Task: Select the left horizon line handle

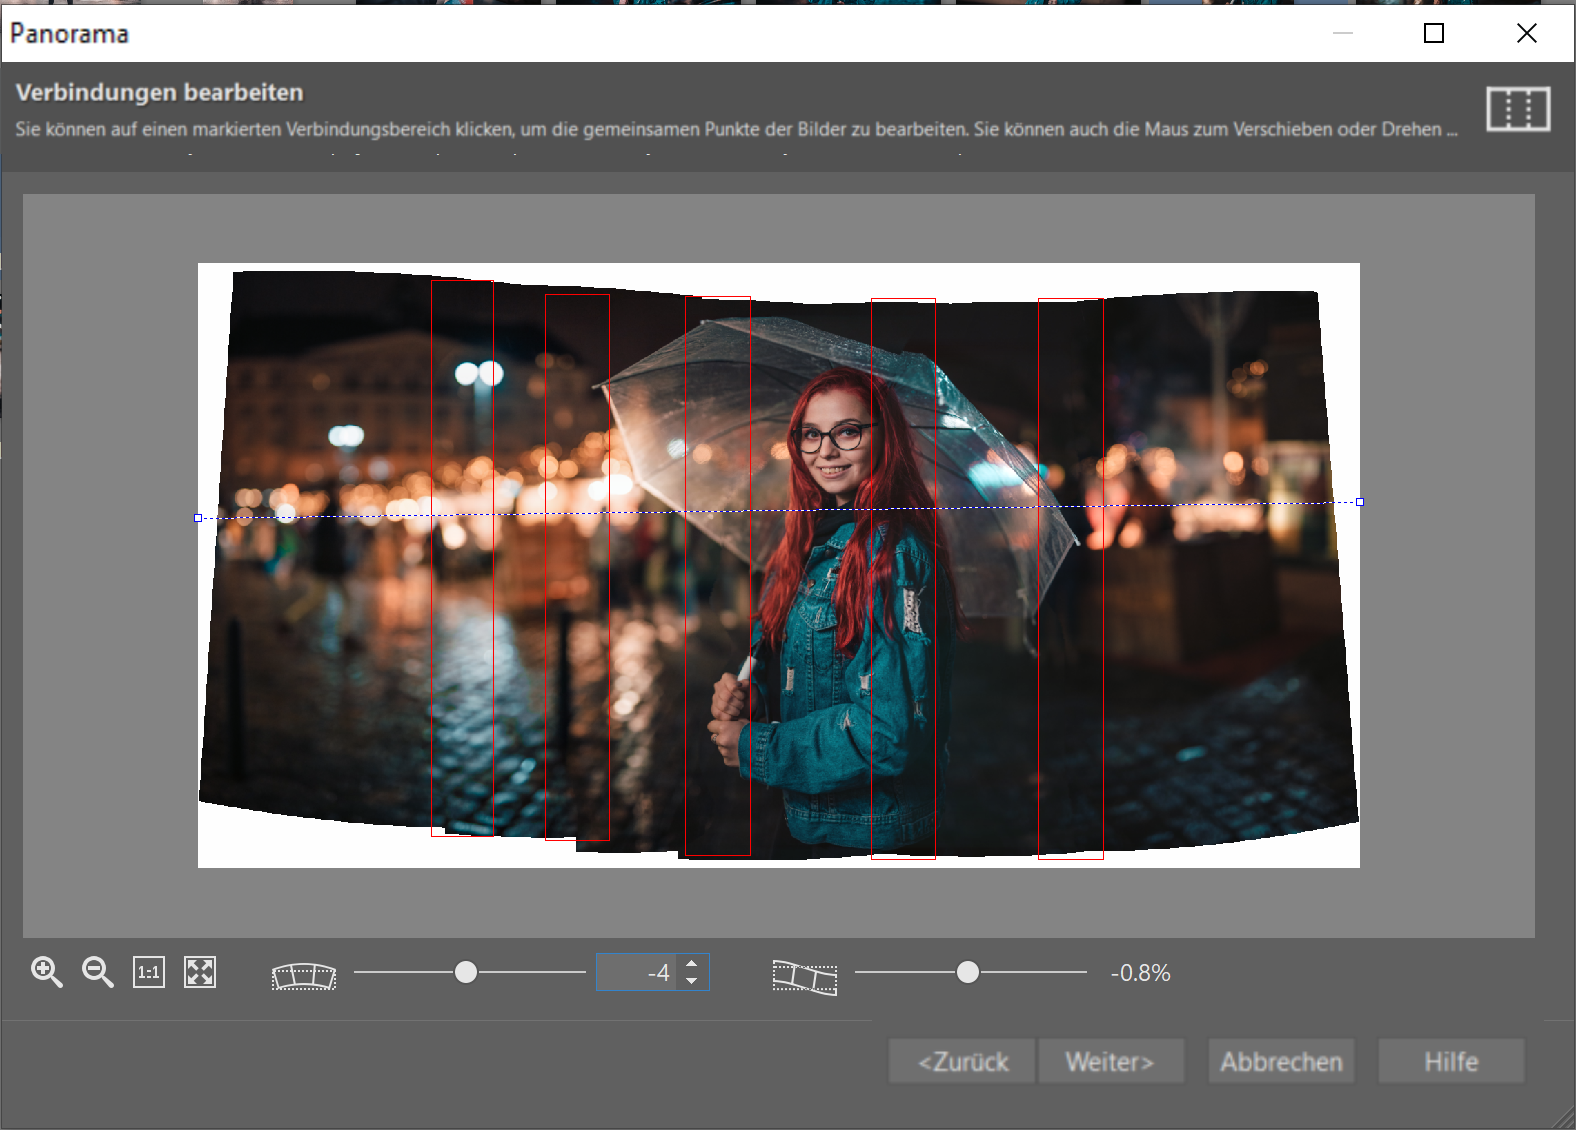Action: [x=198, y=518]
